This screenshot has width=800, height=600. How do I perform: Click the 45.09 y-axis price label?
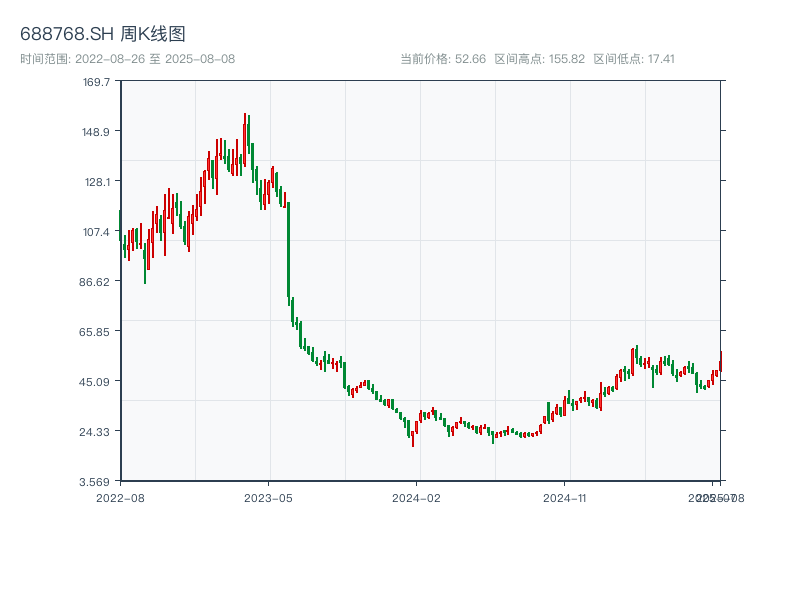pos(97,381)
